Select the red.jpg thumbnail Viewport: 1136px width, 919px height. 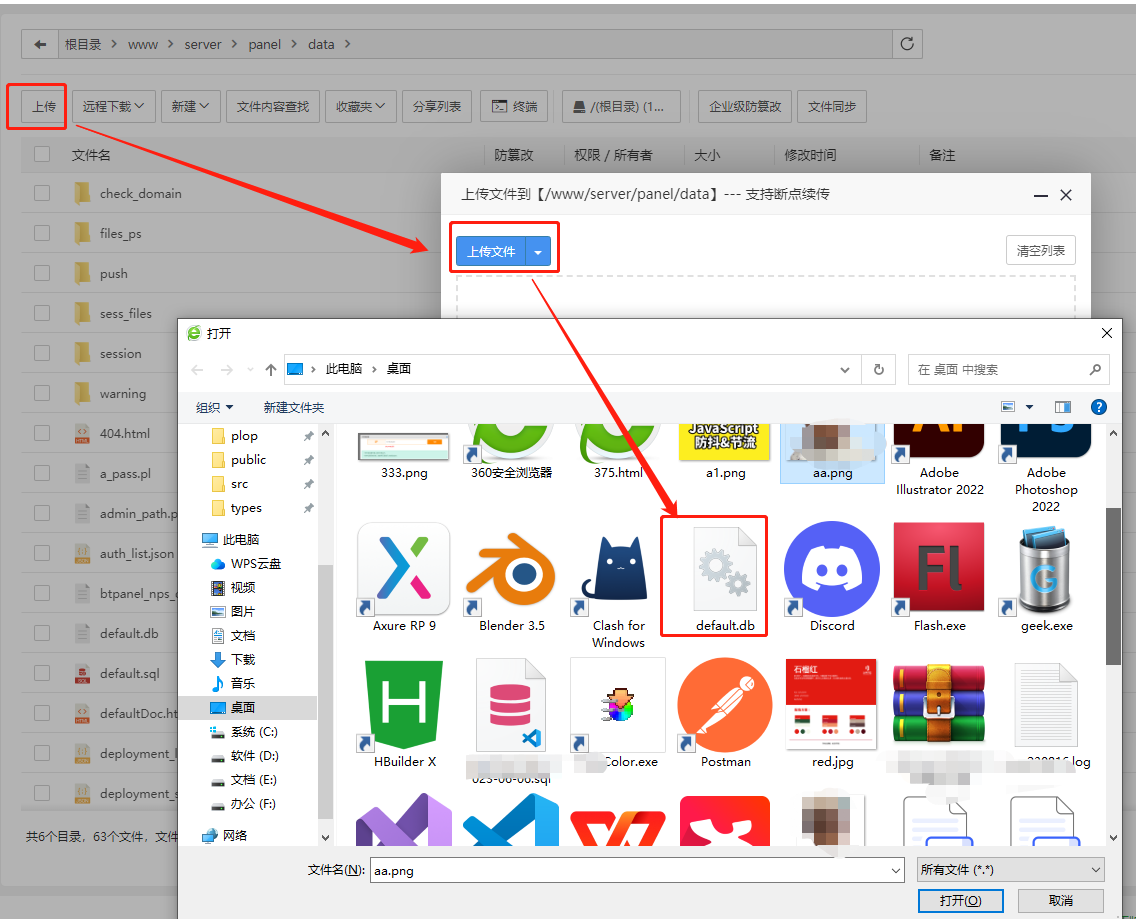832,714
